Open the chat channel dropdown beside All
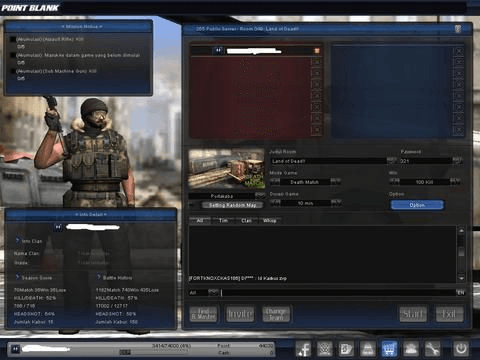Viewport: 480px width, 360px height. coord(213,292)
